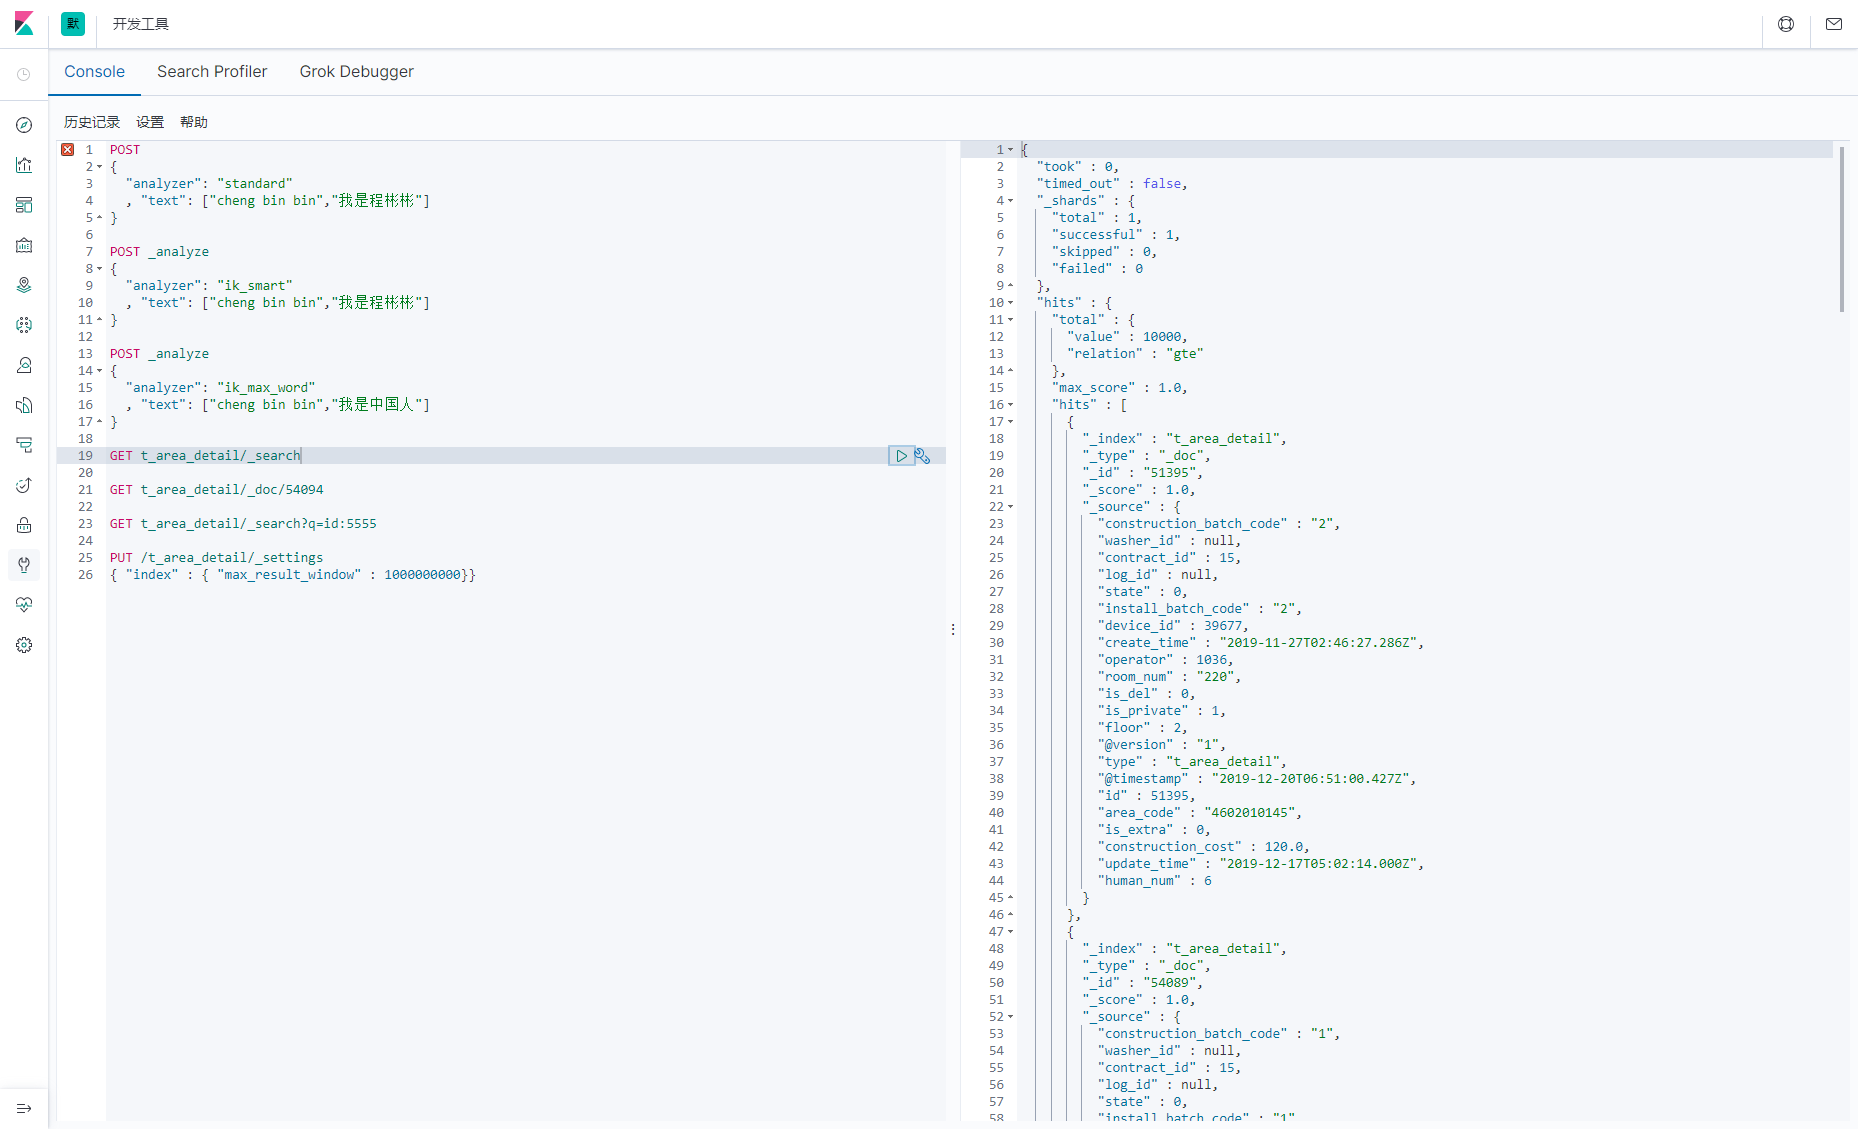Click "ik_max_word" analyzer text

click(266, 388)
